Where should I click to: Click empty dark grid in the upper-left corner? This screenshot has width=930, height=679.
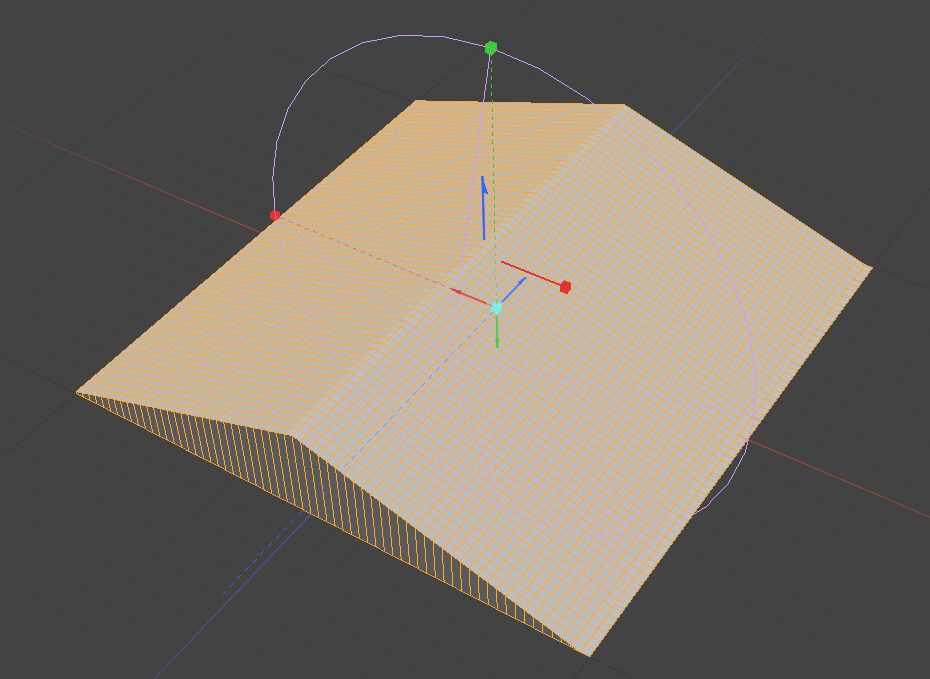[60, 50]
